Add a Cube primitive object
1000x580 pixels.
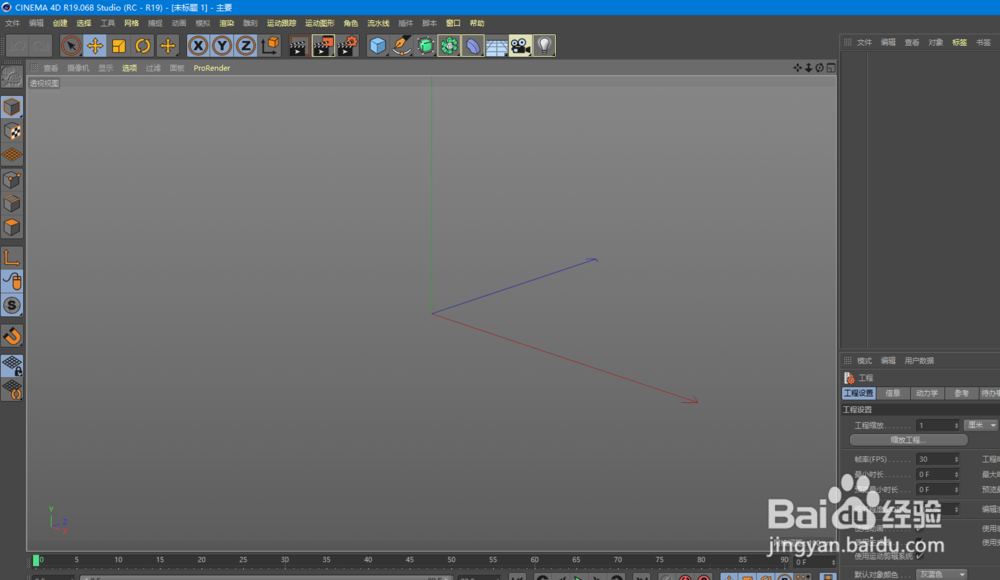click(377, 45)
